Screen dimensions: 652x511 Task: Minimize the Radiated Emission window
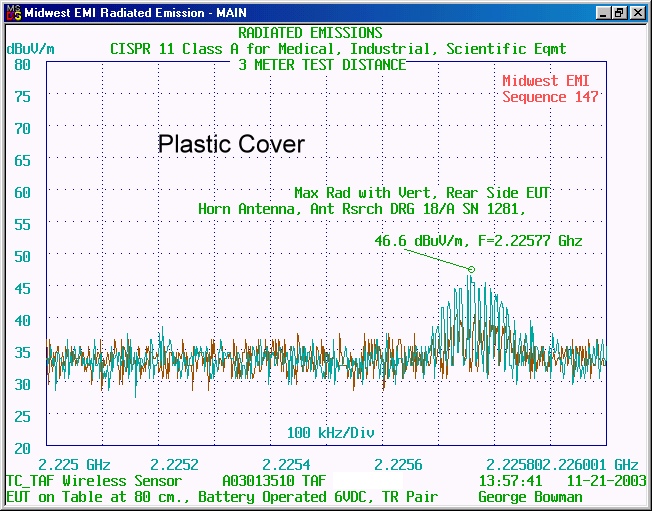coord(603,13)
